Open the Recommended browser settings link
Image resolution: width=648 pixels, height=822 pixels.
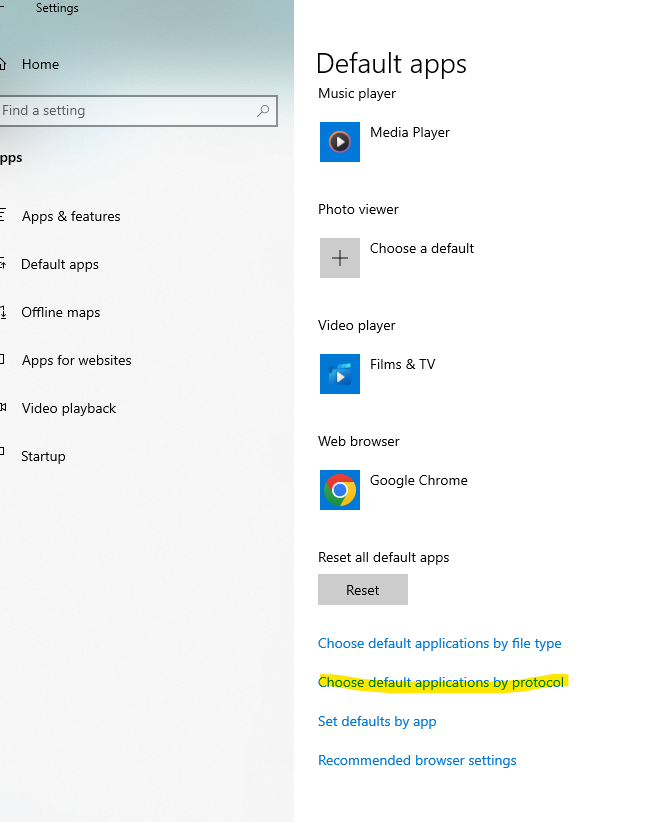(x=417, y=760)
